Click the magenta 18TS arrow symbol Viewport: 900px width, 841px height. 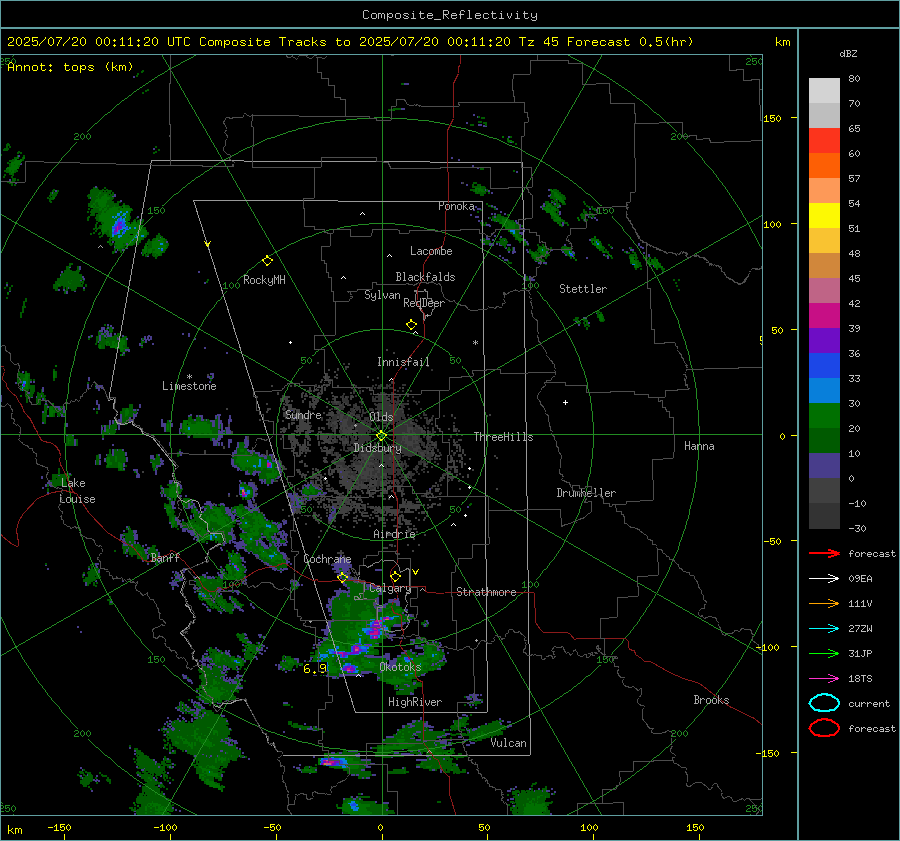[x=824, y=679]
